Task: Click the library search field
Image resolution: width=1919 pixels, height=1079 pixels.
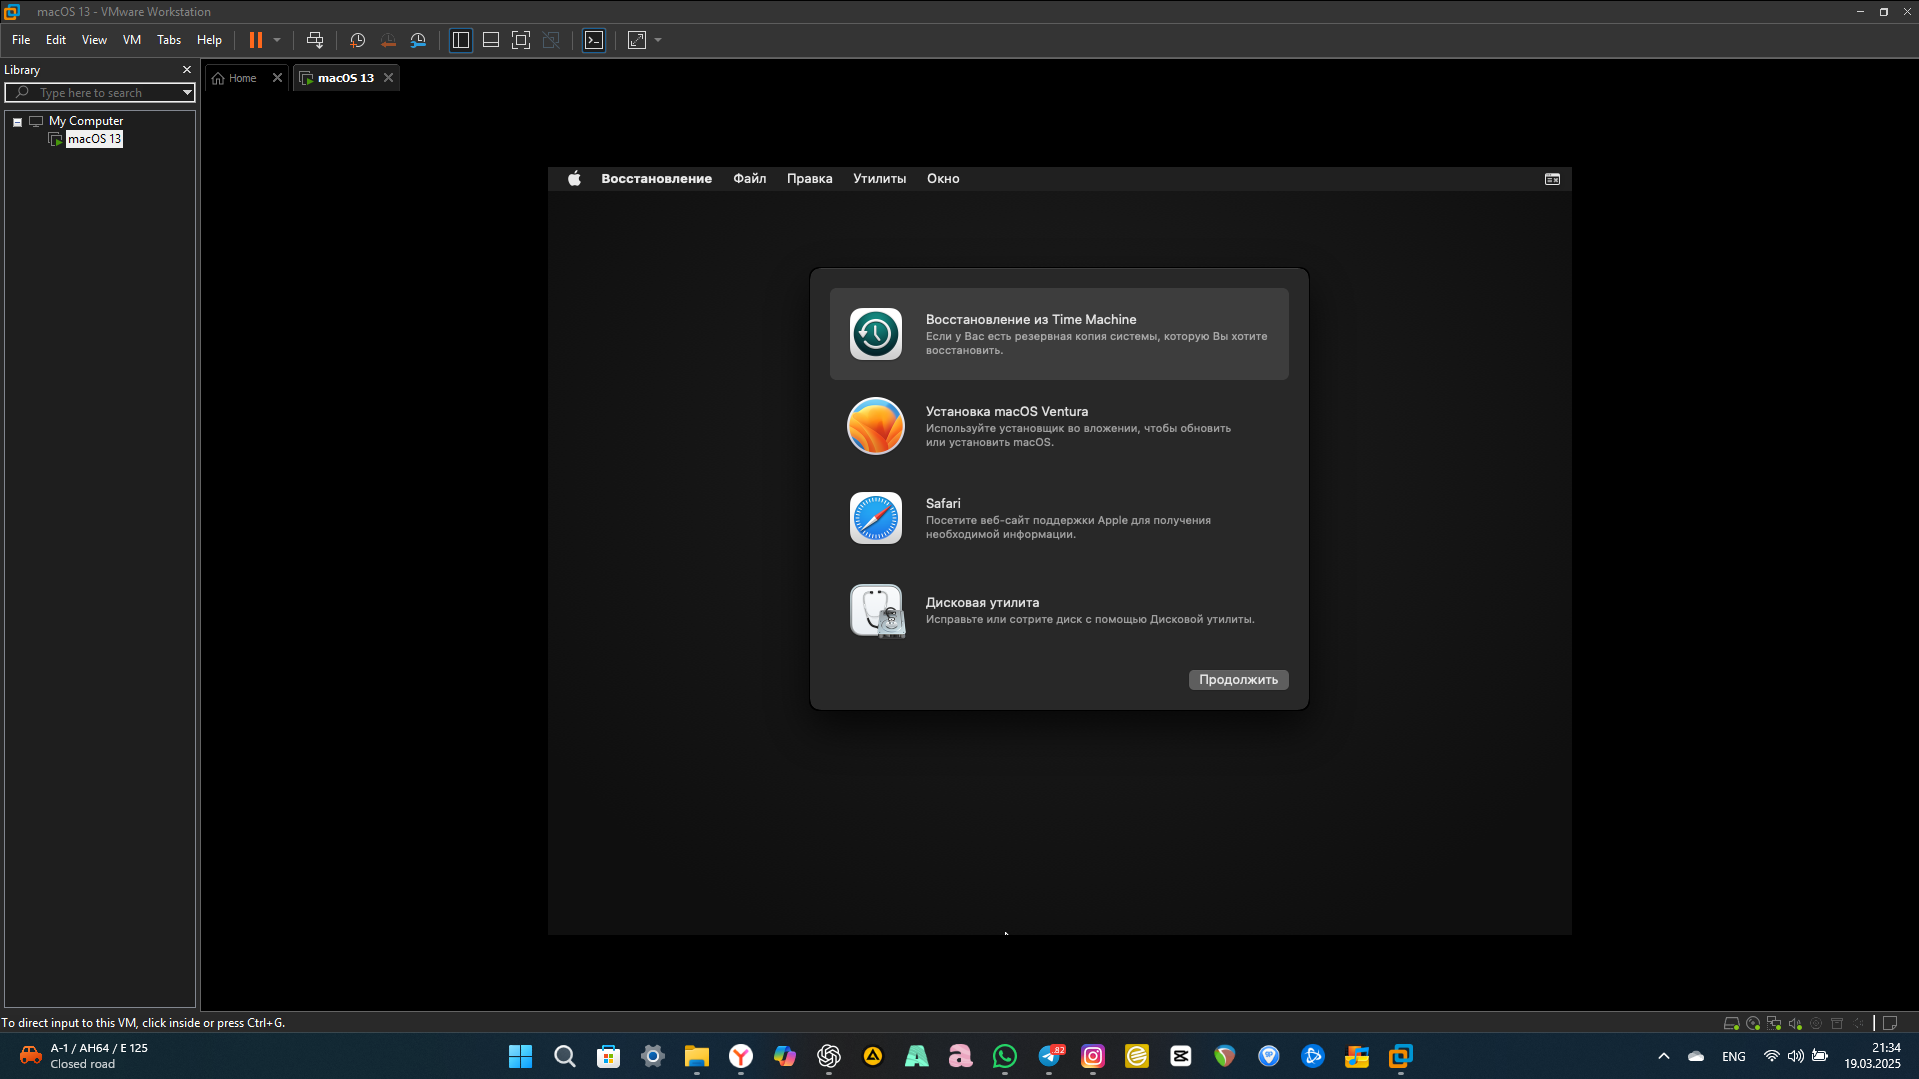Action: [100, 93]
